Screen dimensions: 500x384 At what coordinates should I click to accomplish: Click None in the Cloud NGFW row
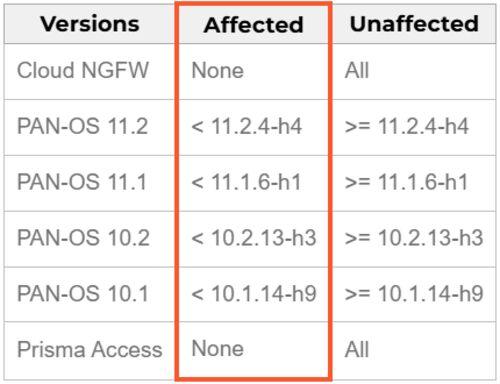(x=218, y=71)
